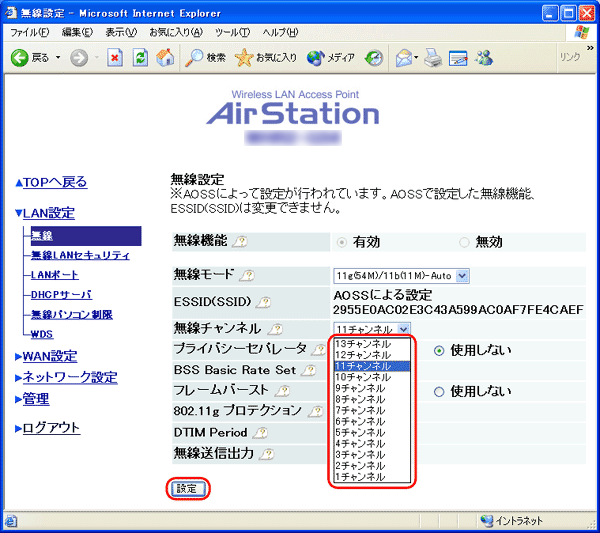The width and height of the screenshot is (600, 533).
Task: Open the Mail button dropdown arrow
Action: pos(416,58)
